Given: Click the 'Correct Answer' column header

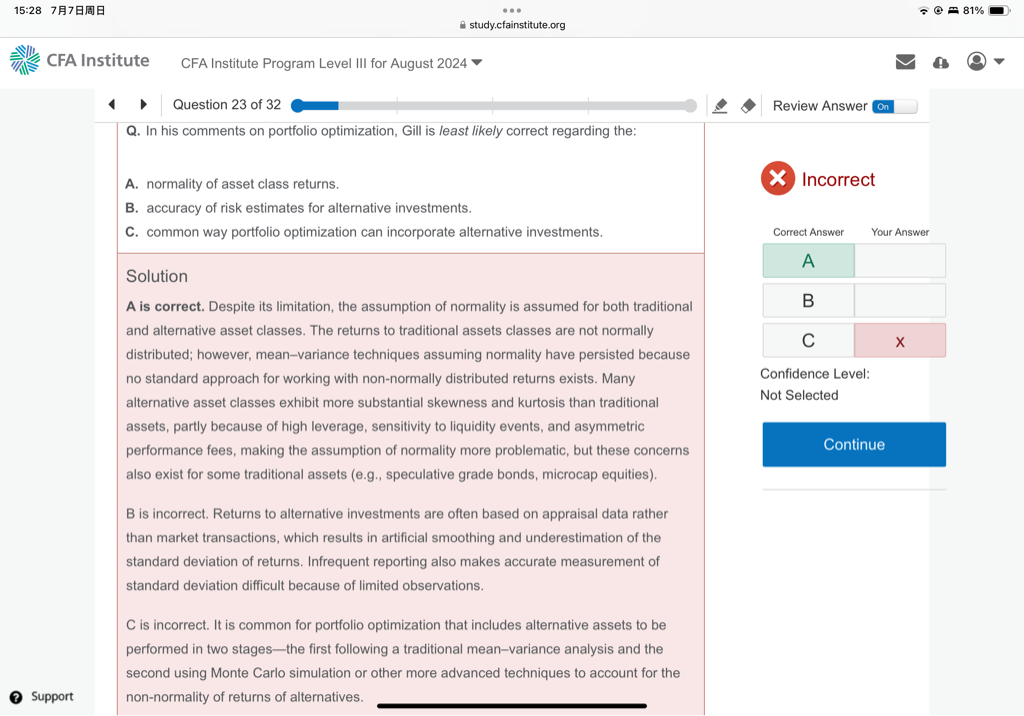Looking at the screenshot, I should tap(808, 232).
